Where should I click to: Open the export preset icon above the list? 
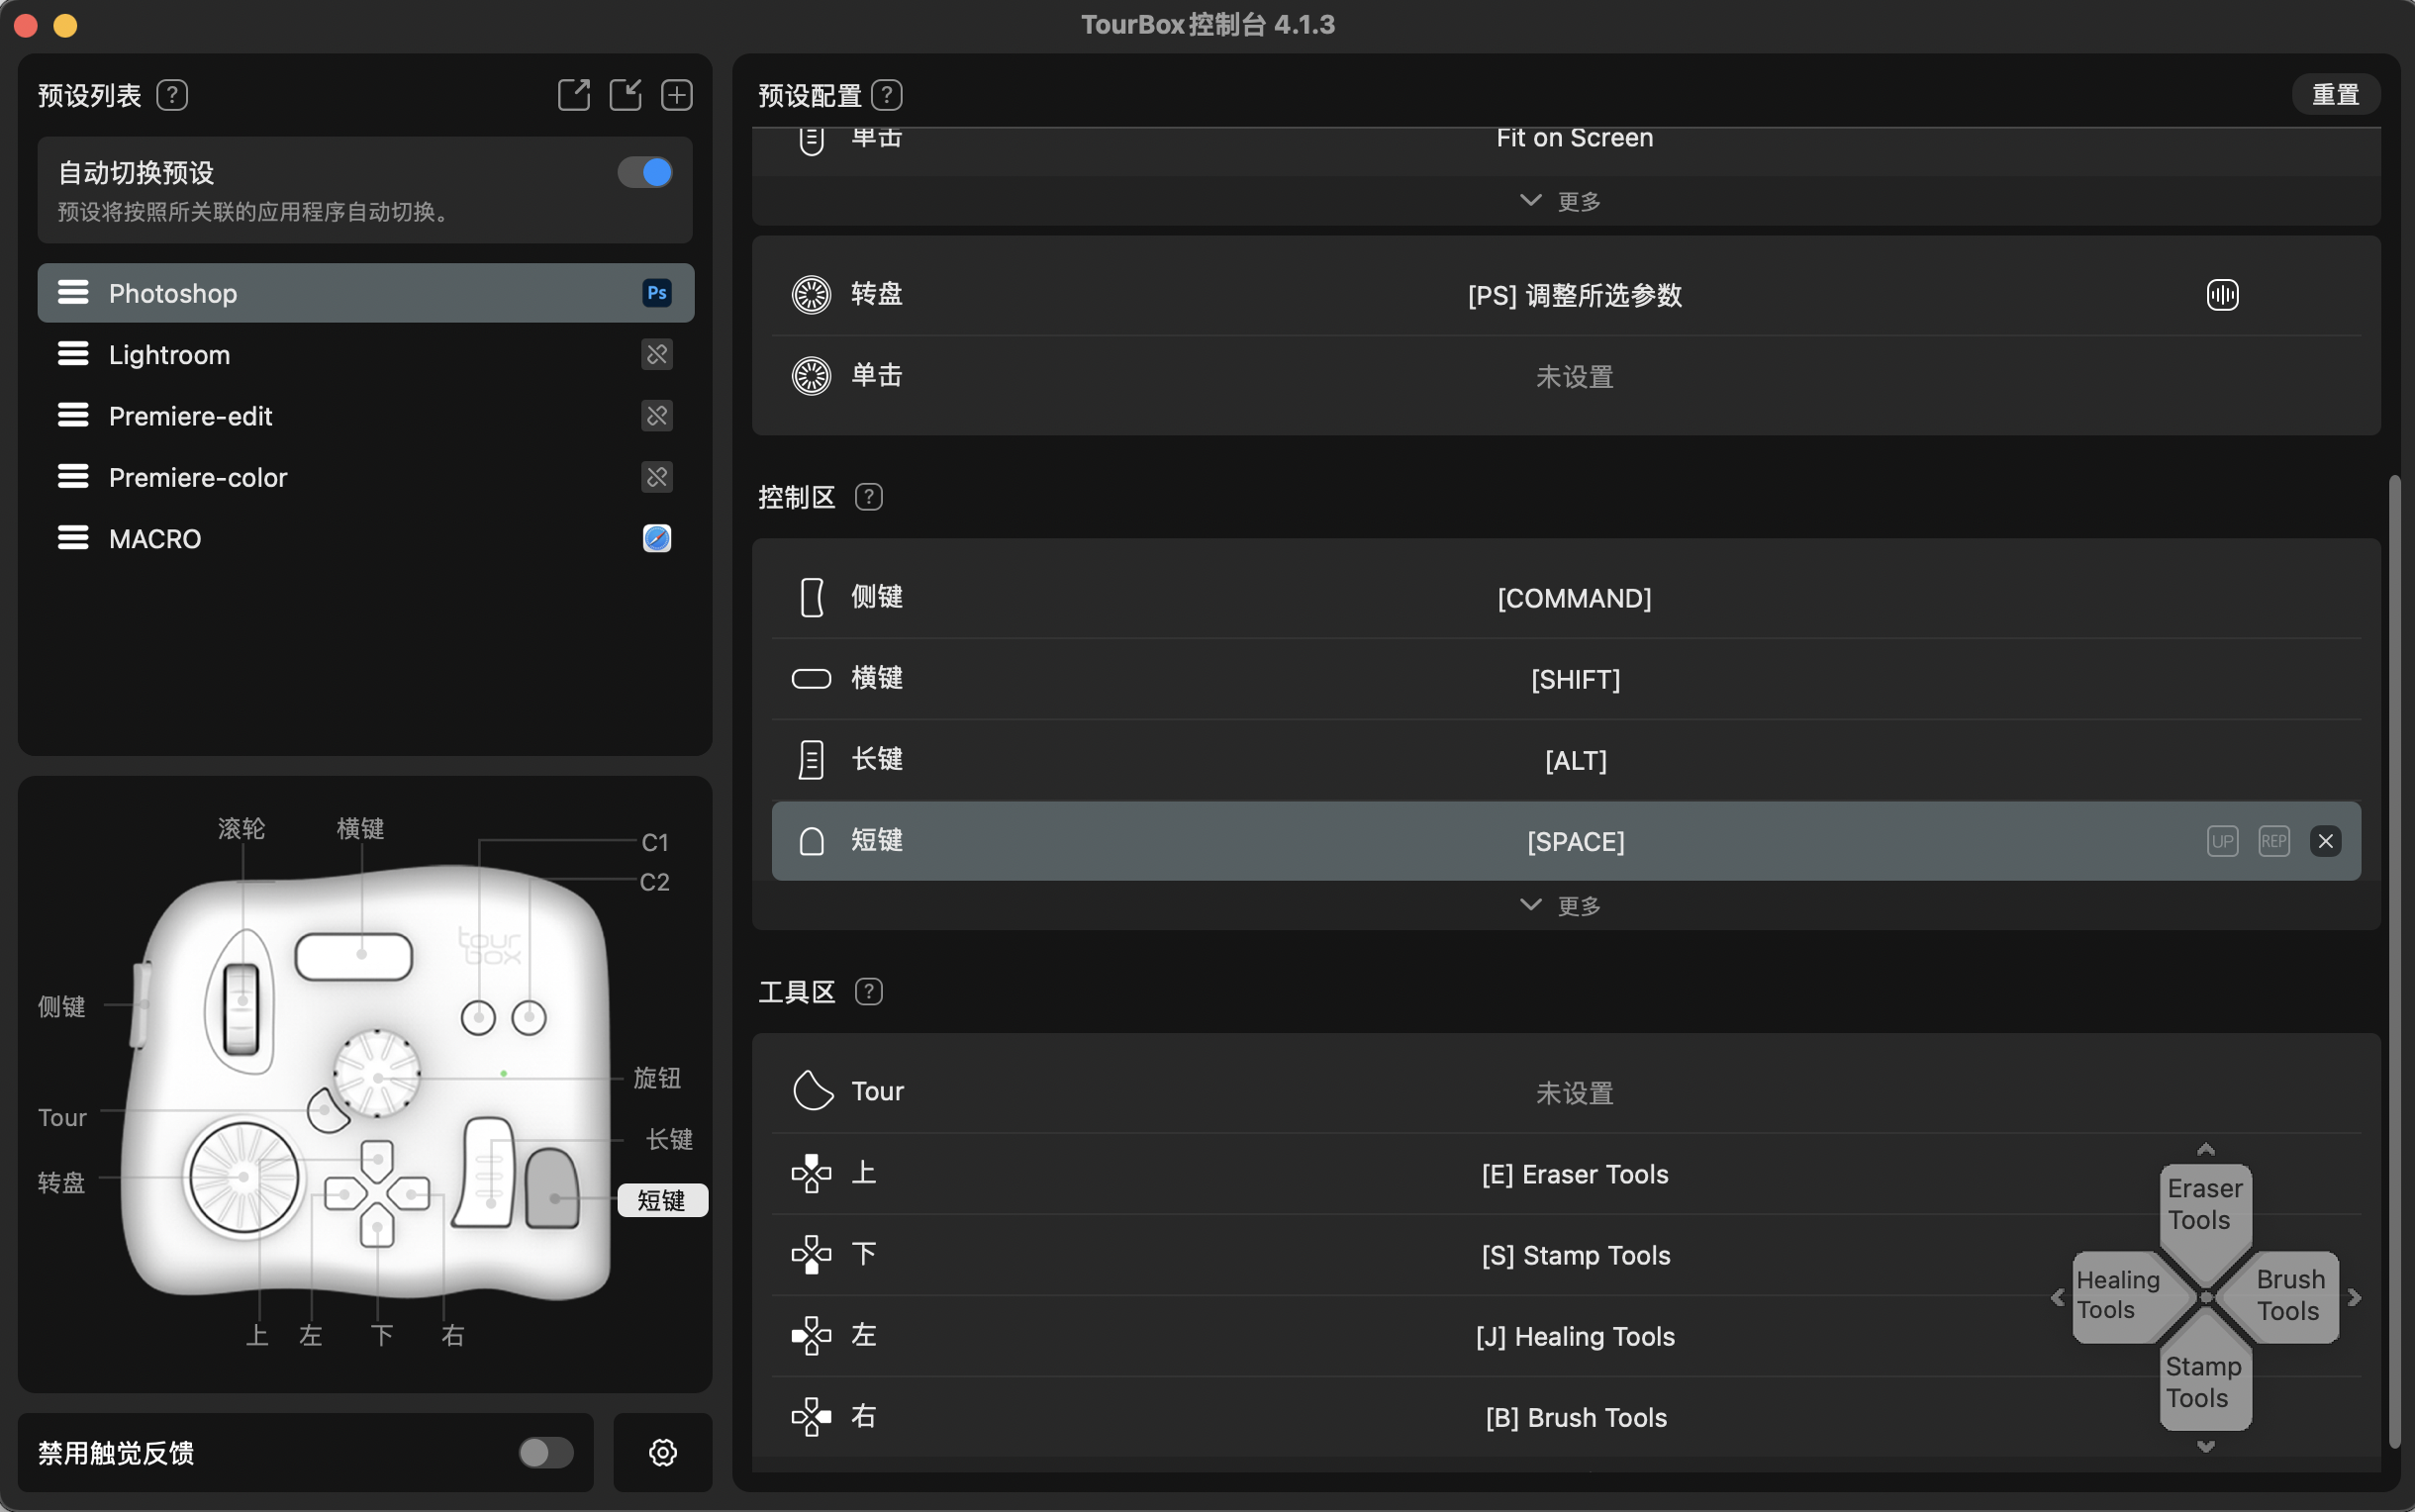[574, 94]
